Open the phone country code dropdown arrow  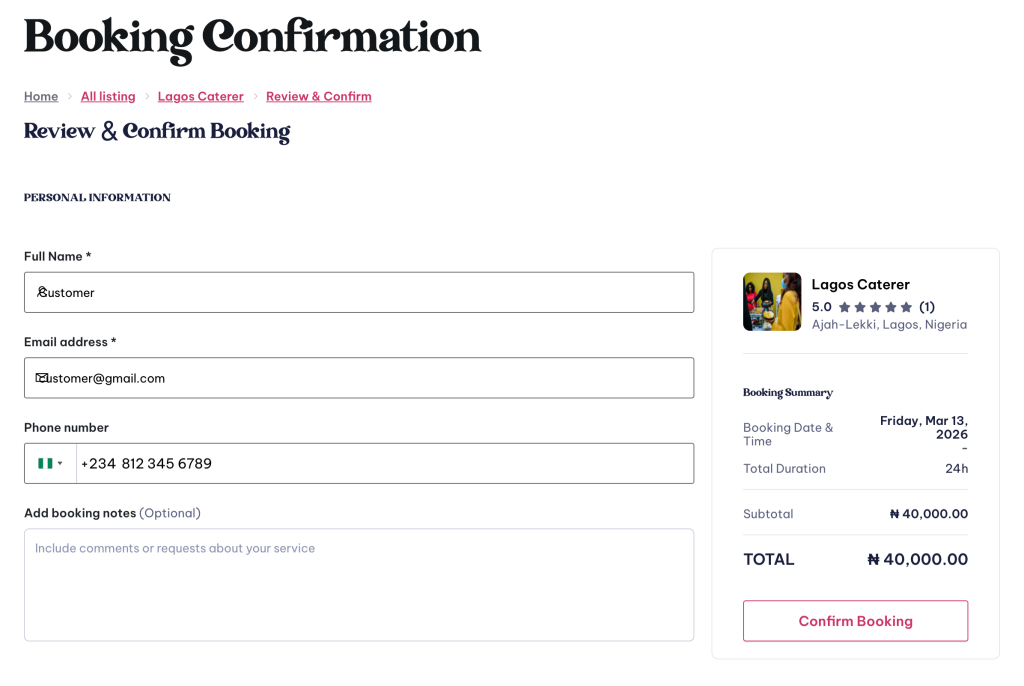[60, 463]
